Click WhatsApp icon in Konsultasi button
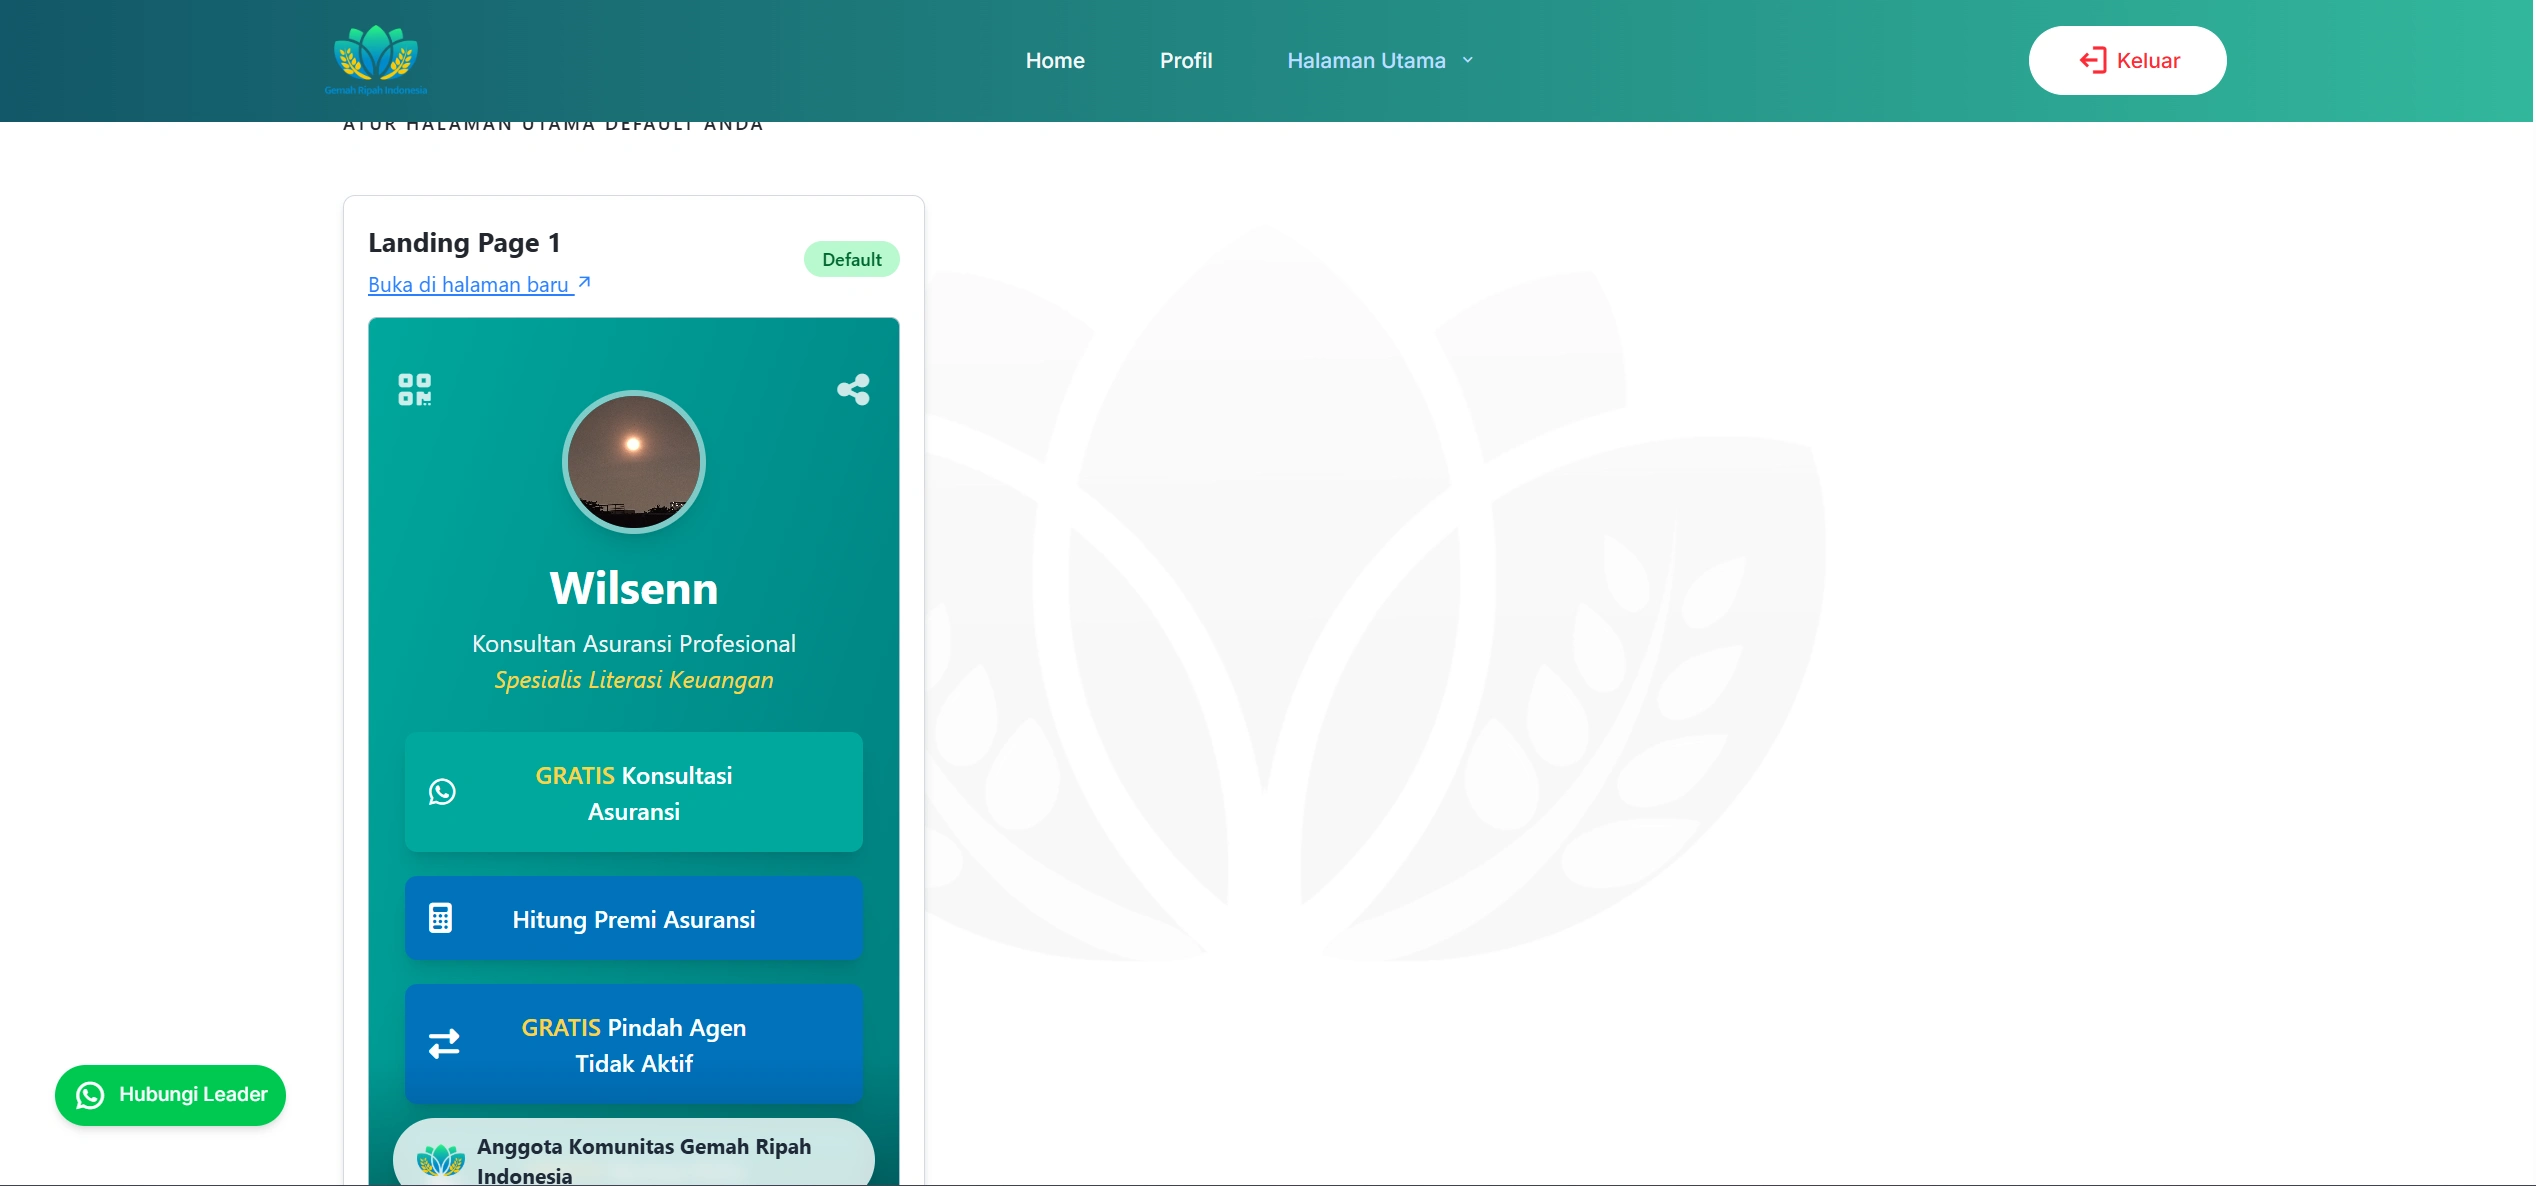Screen dimensions: 2536x1186 click(442, 792)
